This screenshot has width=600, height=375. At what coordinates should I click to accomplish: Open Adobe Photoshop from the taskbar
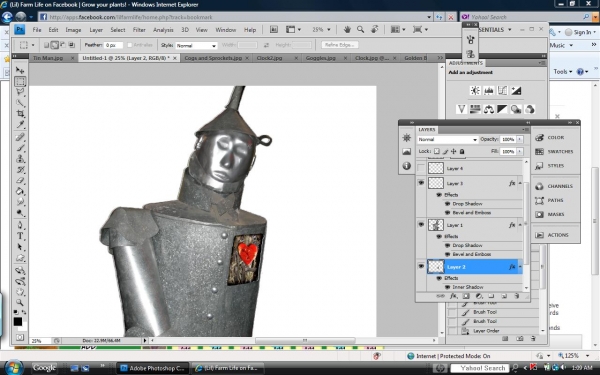[x=153, y=368]
